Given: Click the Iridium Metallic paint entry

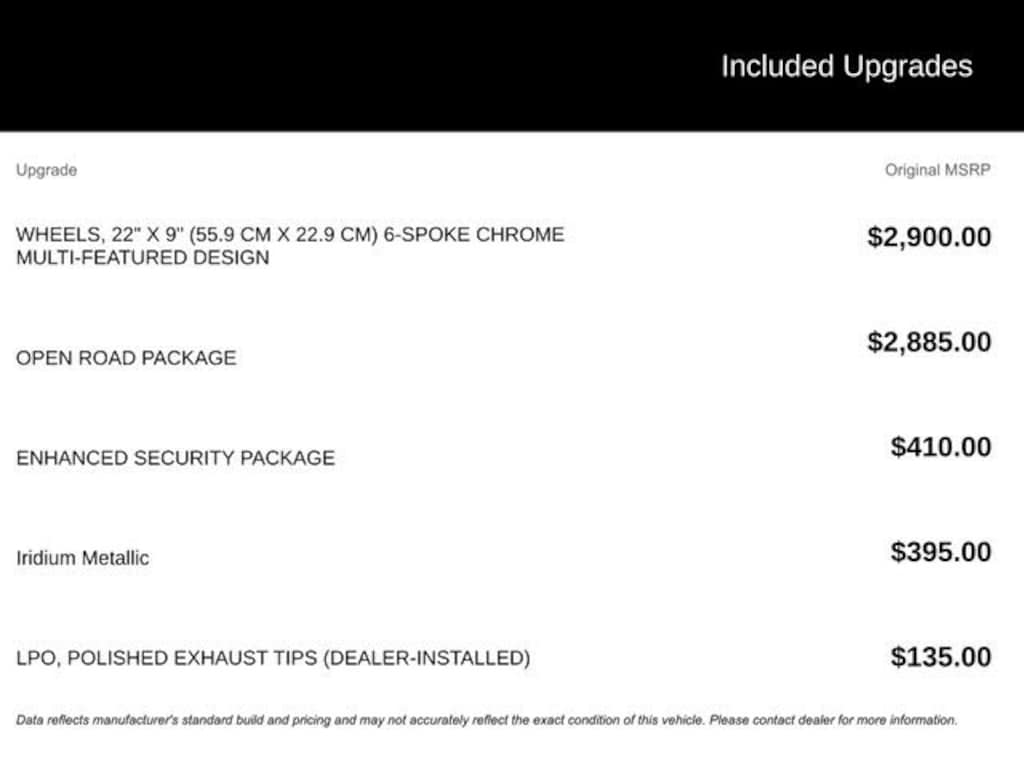Looking at the screenshot, I should (x=83, y=558).
